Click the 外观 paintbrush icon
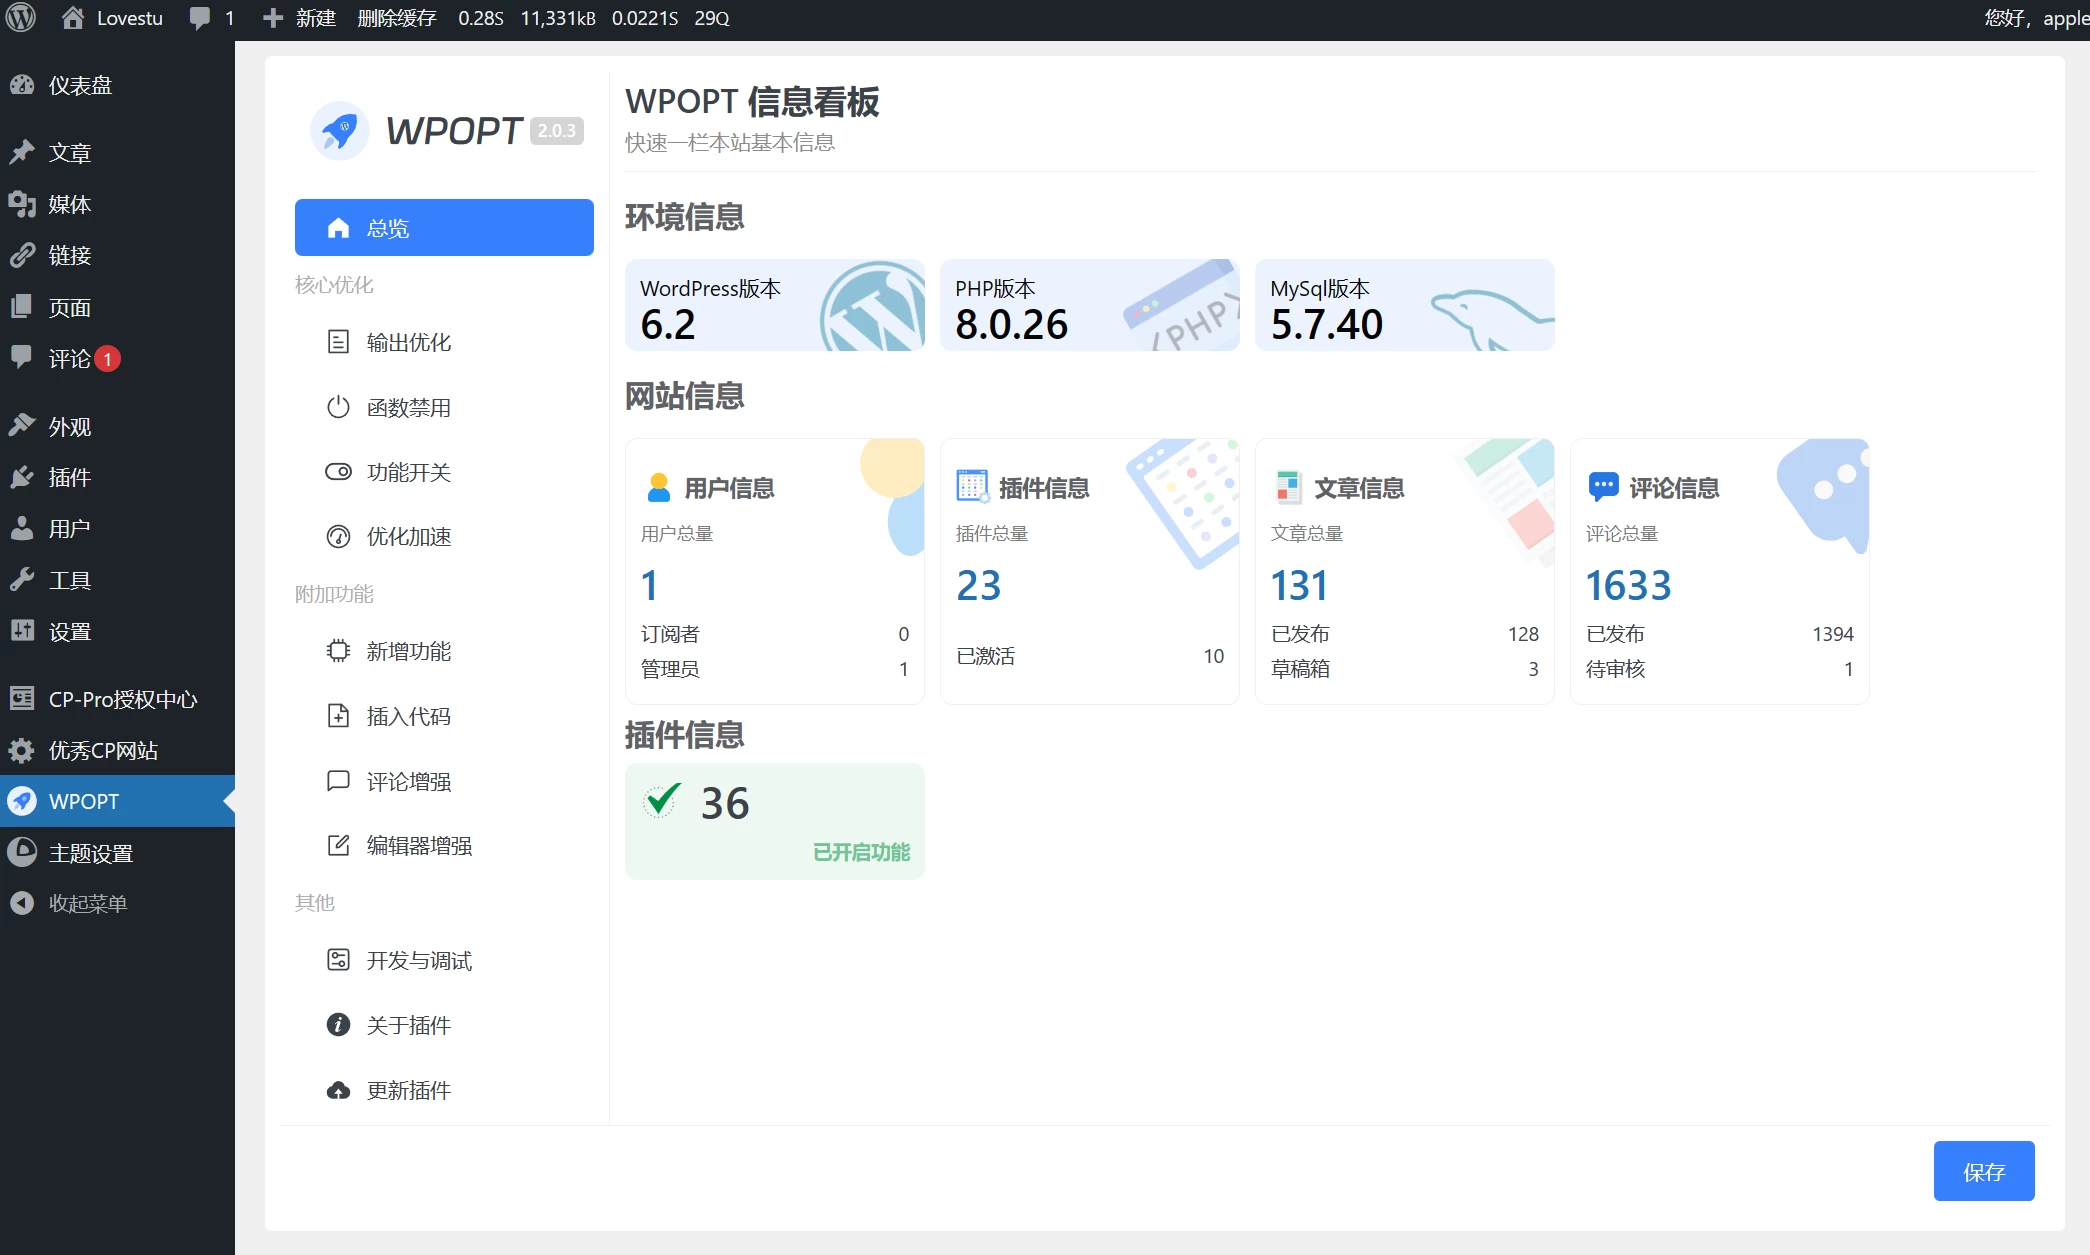Image resolution: width=2090 pixels, height=1255 pixels. click(22, 426)
